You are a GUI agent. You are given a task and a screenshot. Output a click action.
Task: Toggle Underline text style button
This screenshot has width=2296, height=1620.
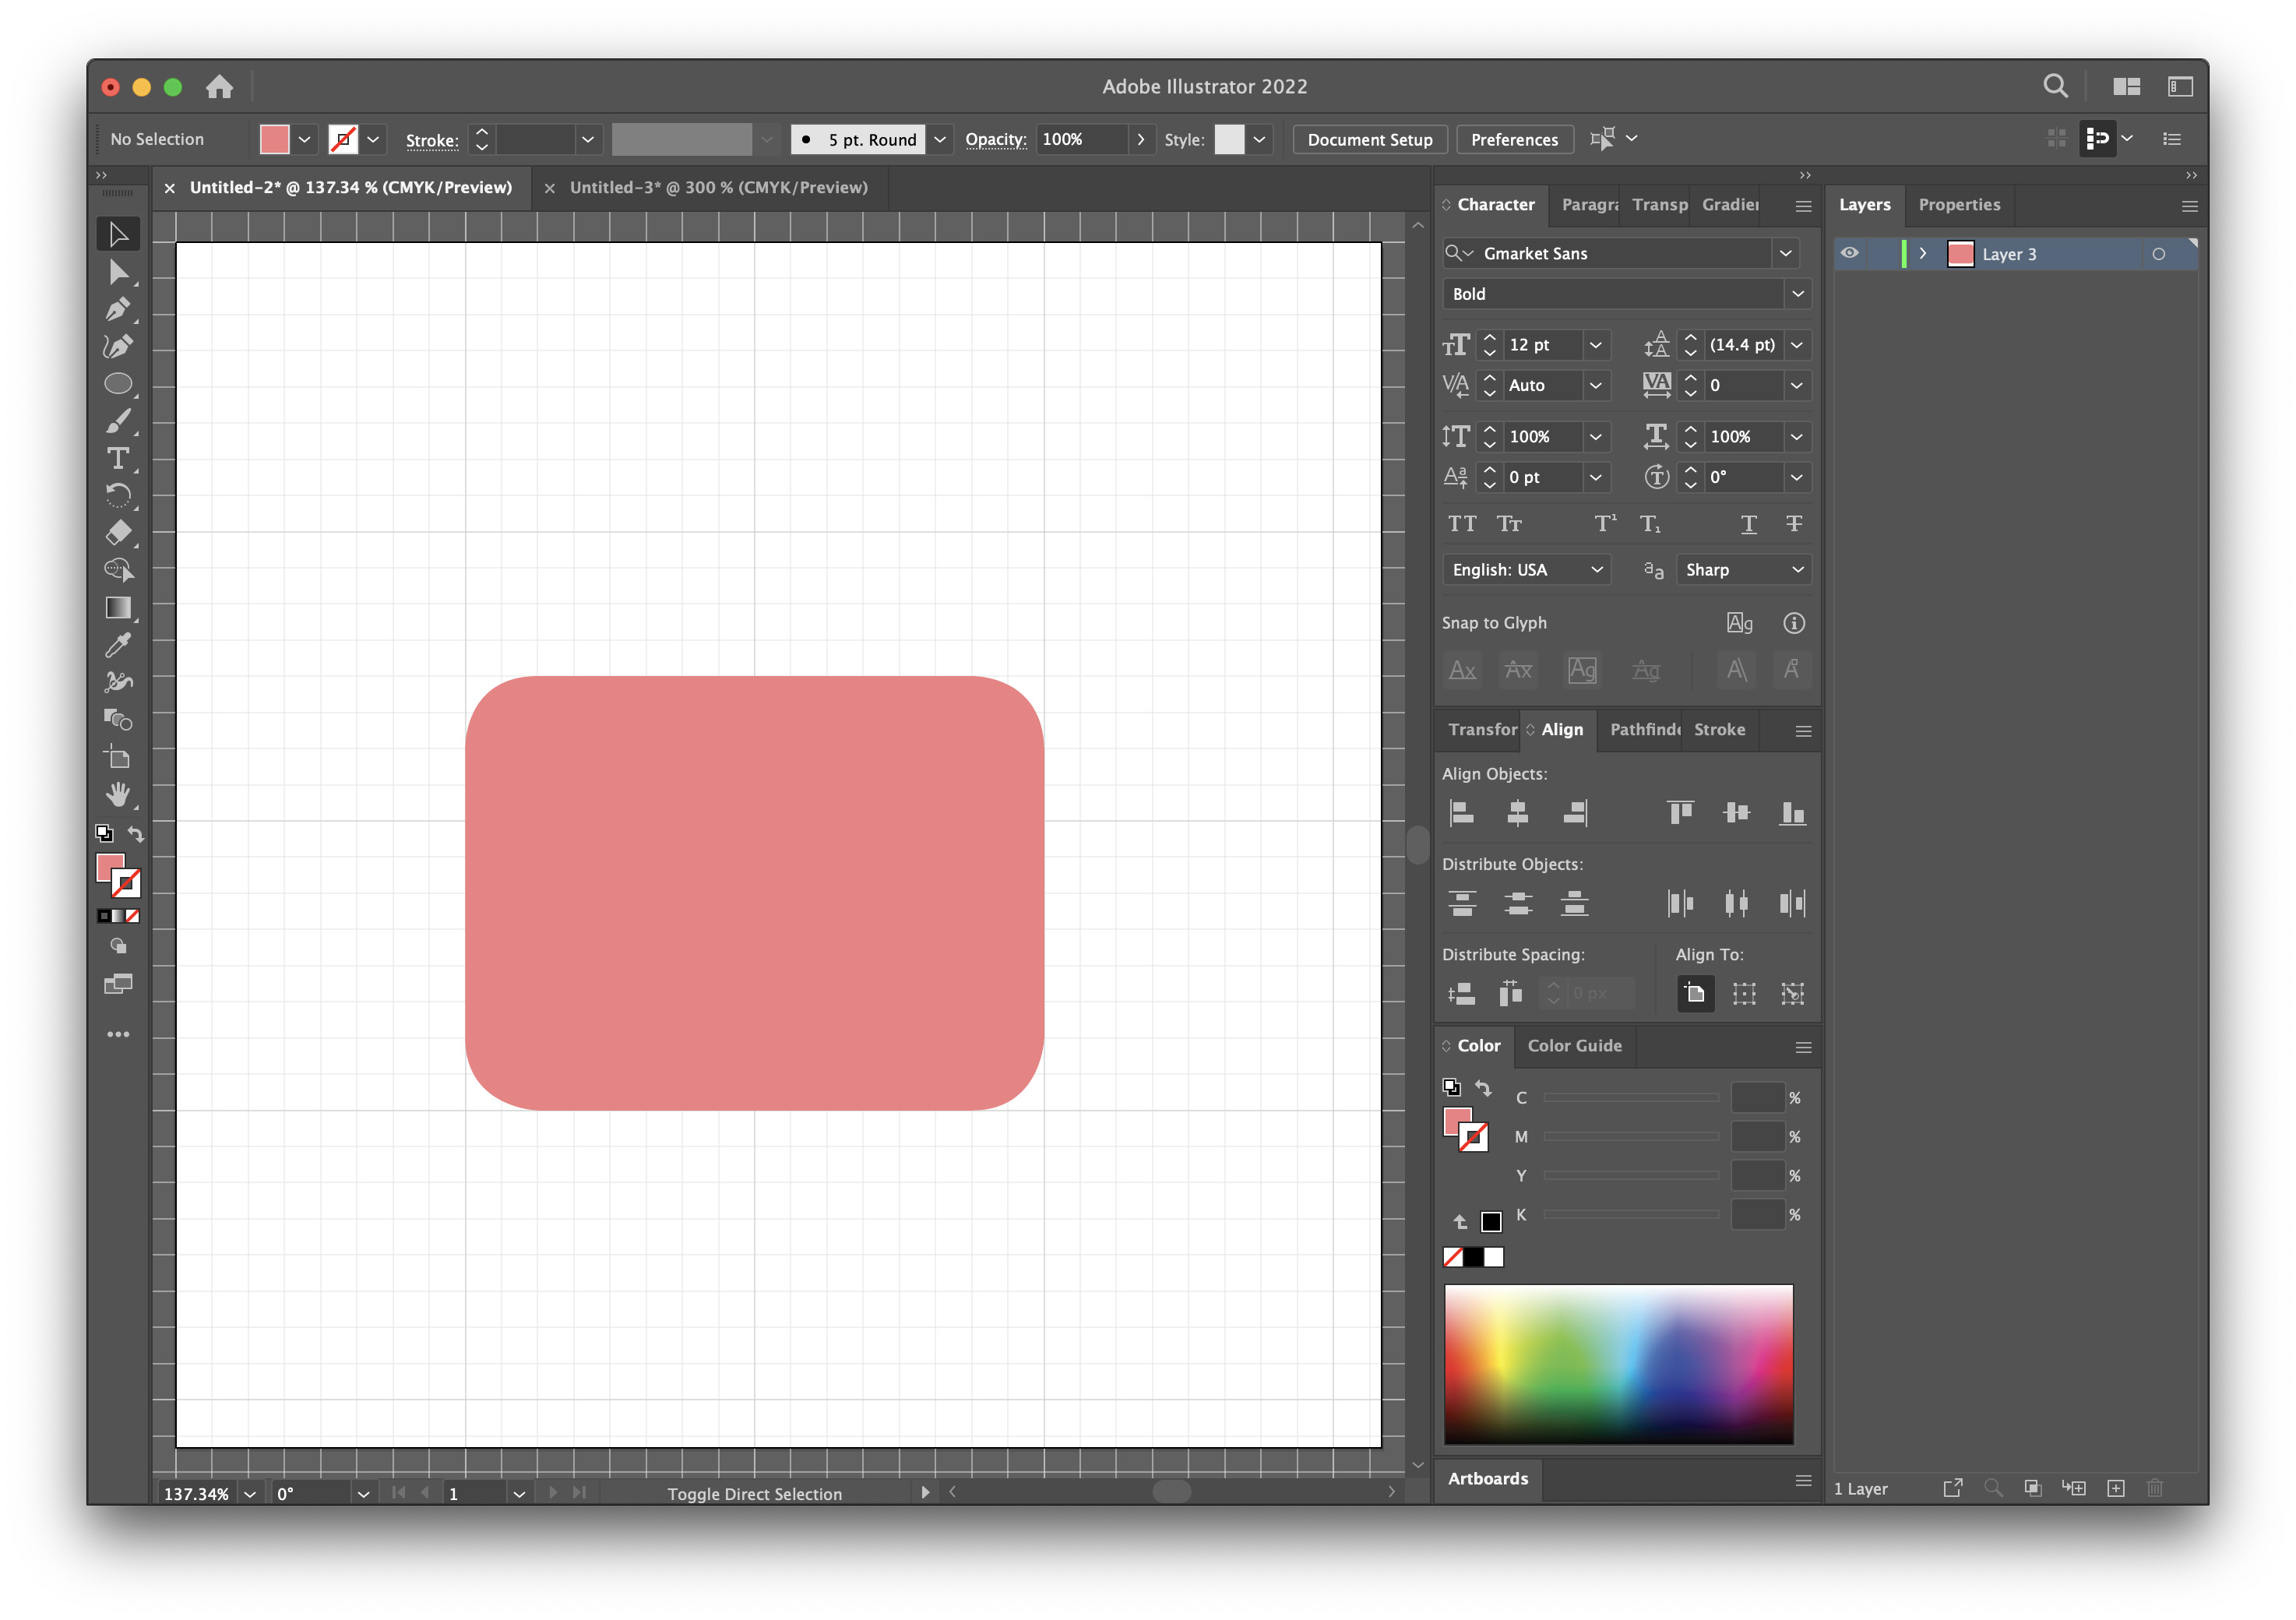pyautogui.click(x=1748, y=524)
